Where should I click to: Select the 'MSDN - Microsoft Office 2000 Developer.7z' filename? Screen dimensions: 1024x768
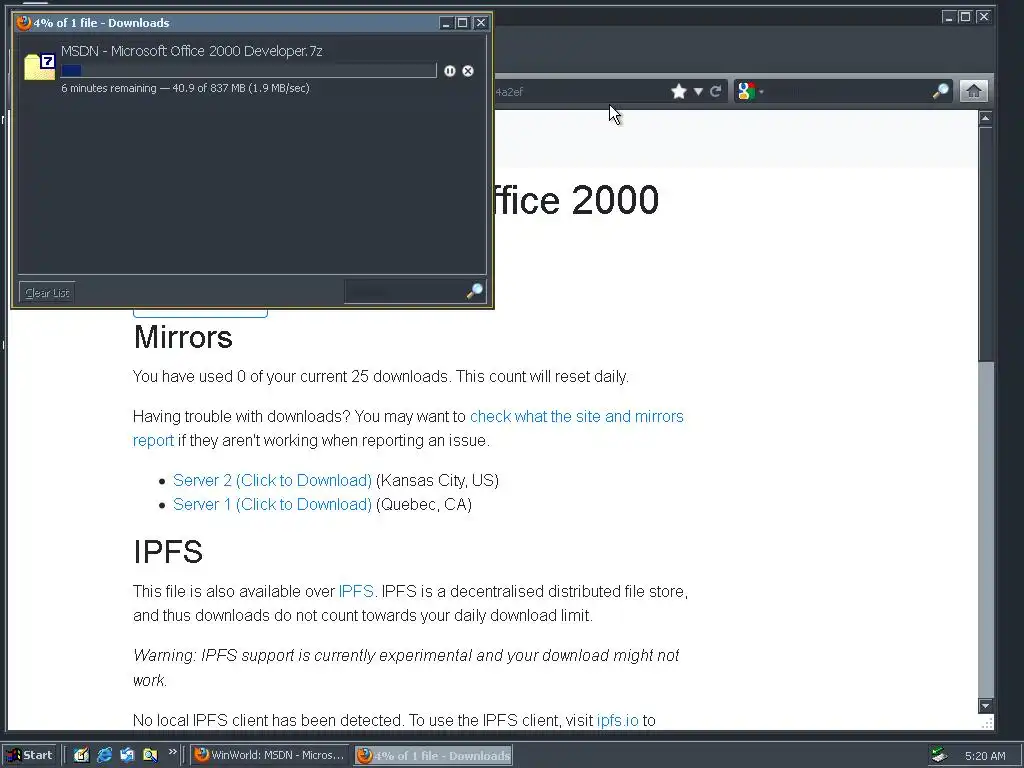(191, 51)
